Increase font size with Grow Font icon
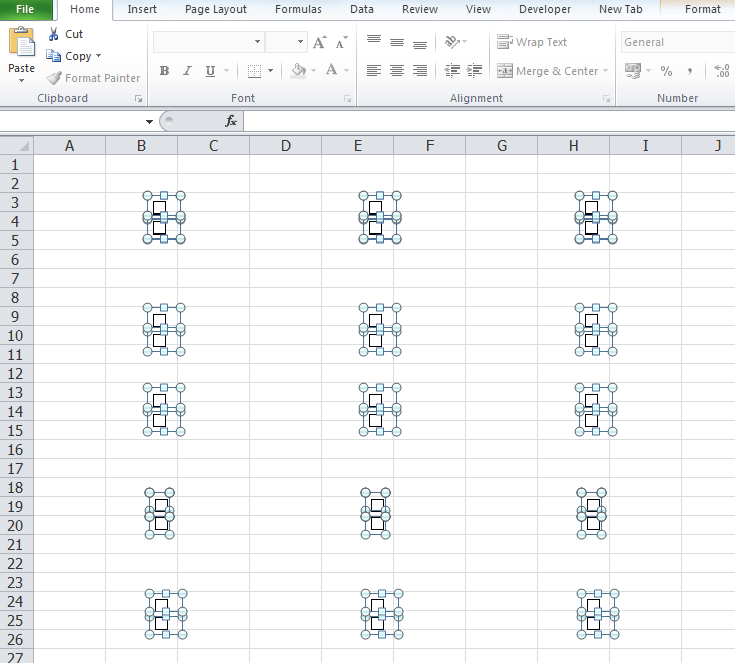Screen dimensions: 735x663 pos(320,42)
